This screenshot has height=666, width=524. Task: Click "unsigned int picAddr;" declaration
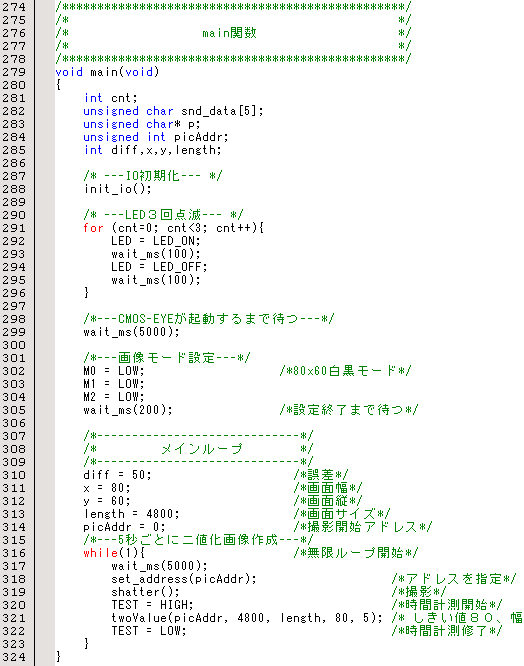pyautogui.click(x=155, y=137)
